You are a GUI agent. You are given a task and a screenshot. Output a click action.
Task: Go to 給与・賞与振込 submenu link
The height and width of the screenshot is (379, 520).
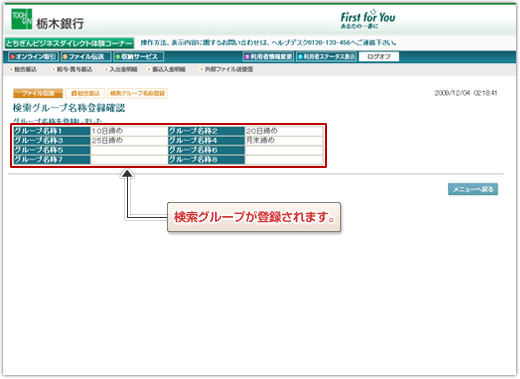point(74,69)
